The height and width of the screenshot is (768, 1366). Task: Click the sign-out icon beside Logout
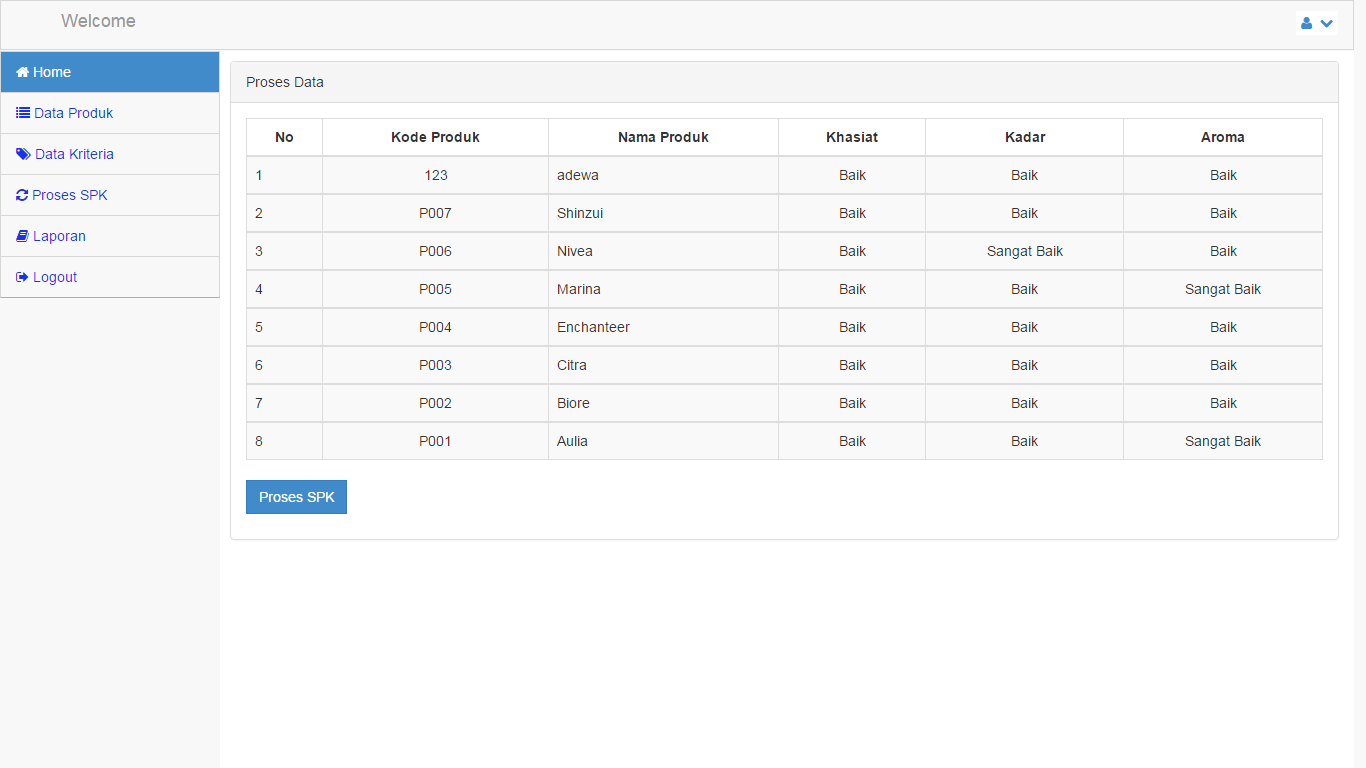[x=23, y=277]
